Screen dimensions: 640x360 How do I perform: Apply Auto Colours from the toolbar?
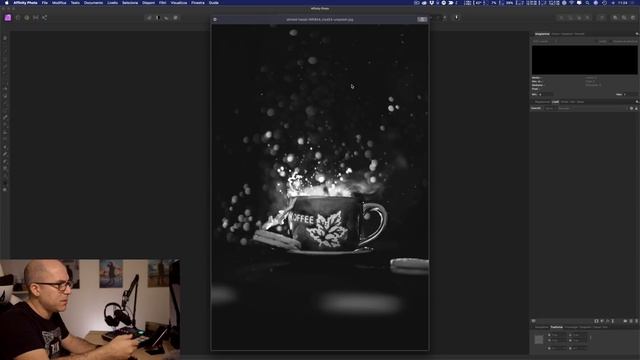pyautogui.click(x=167, y=18)
